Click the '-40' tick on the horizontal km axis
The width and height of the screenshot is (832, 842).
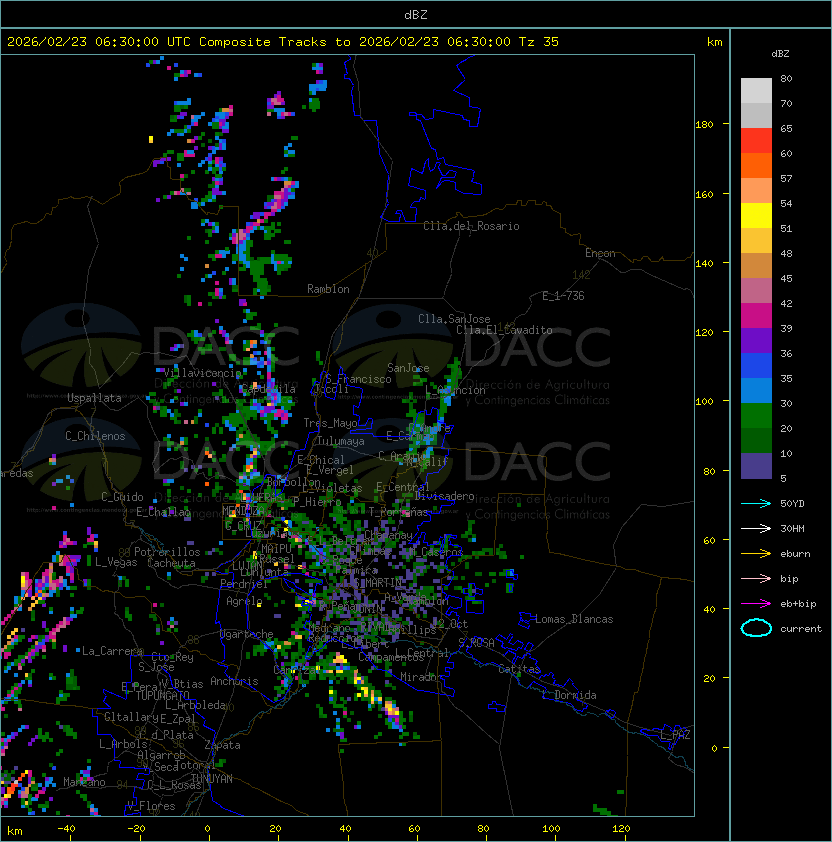67,829
